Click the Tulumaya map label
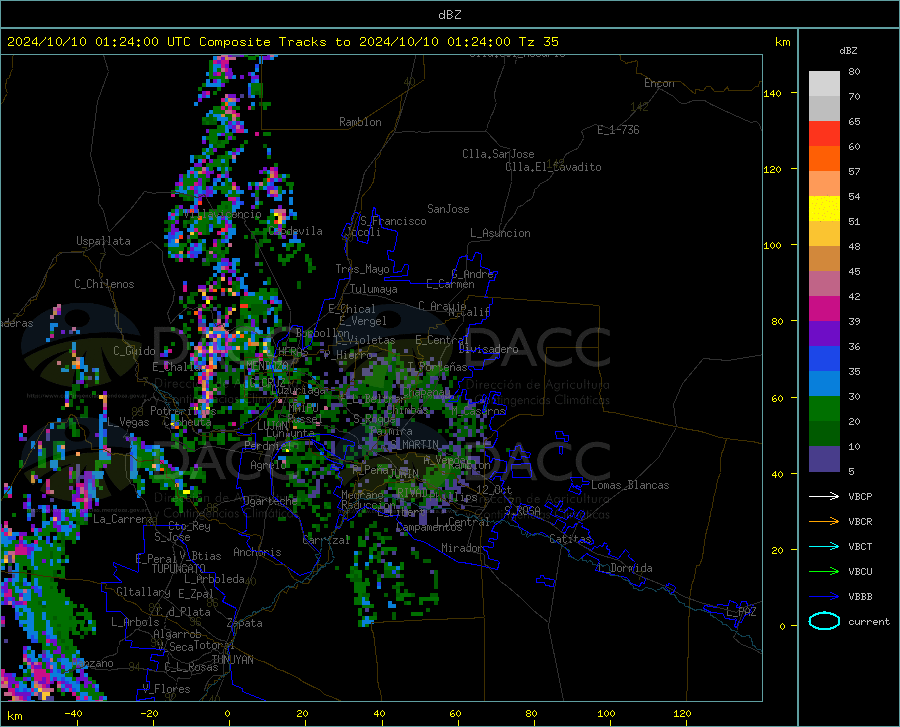The height and width of the screenshot is (727, 900). point(374,289)
